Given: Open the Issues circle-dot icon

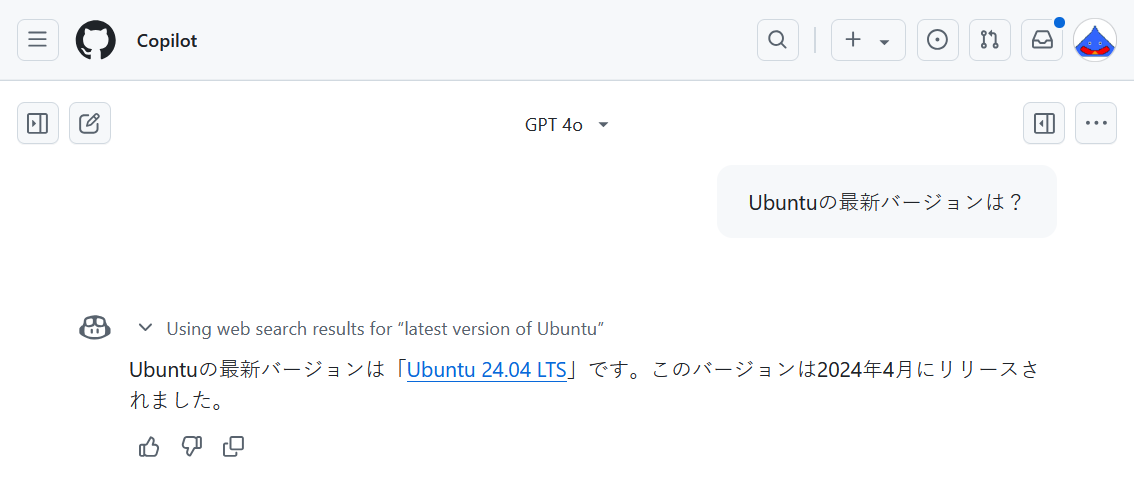Looking at the screenshot, I should click(937, 40).
